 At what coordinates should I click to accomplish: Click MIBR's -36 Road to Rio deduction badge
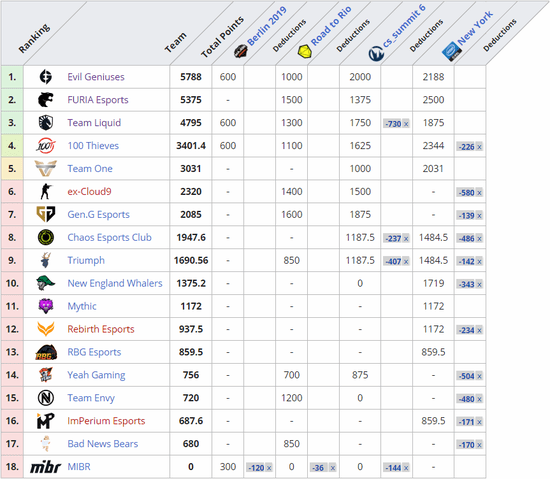(x=323, y=468)
